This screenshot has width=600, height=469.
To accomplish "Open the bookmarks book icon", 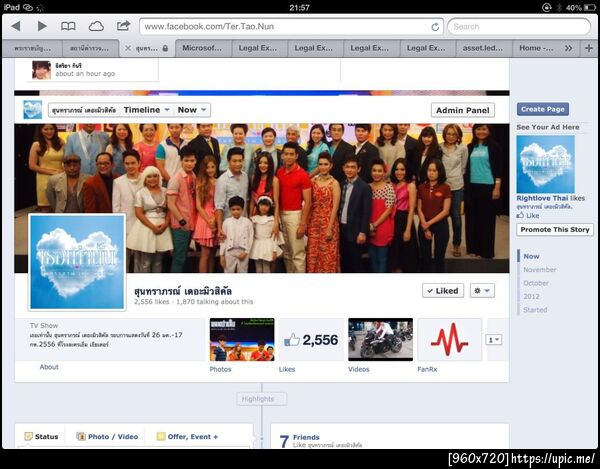I will [x=68, y=26].
